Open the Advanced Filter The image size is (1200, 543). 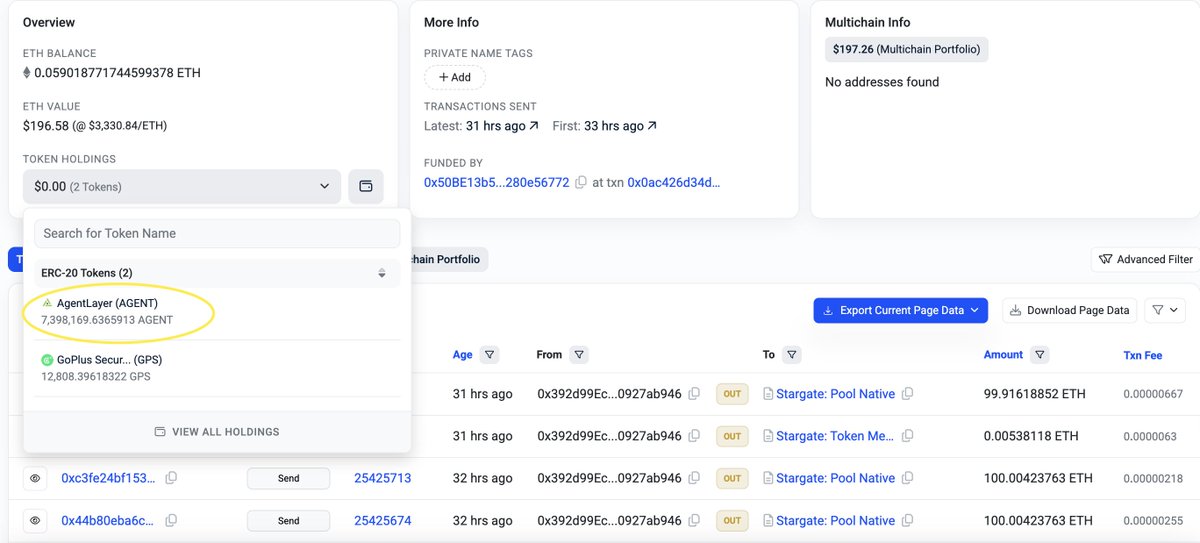pos(1146,259)
